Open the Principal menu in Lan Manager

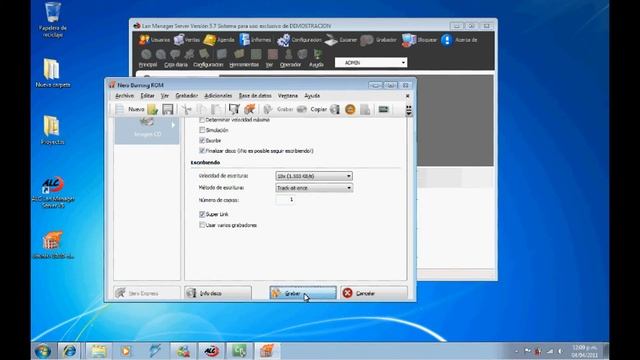(x=148, y=64)
